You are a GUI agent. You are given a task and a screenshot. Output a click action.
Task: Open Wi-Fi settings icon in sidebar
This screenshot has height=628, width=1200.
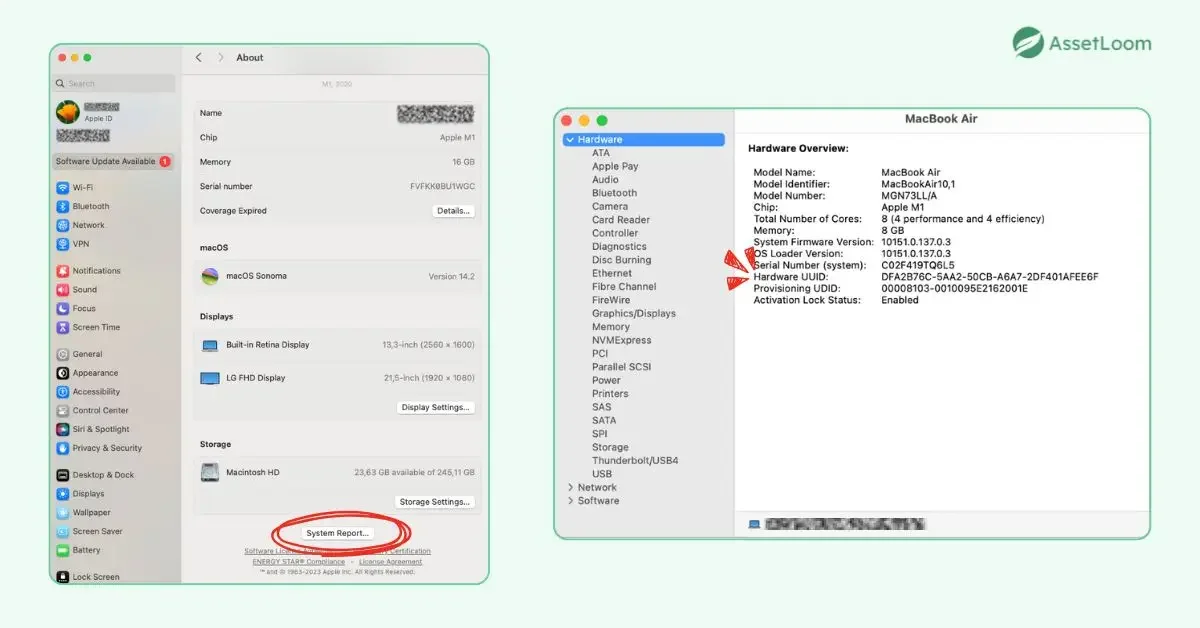(x=63, y=187)
